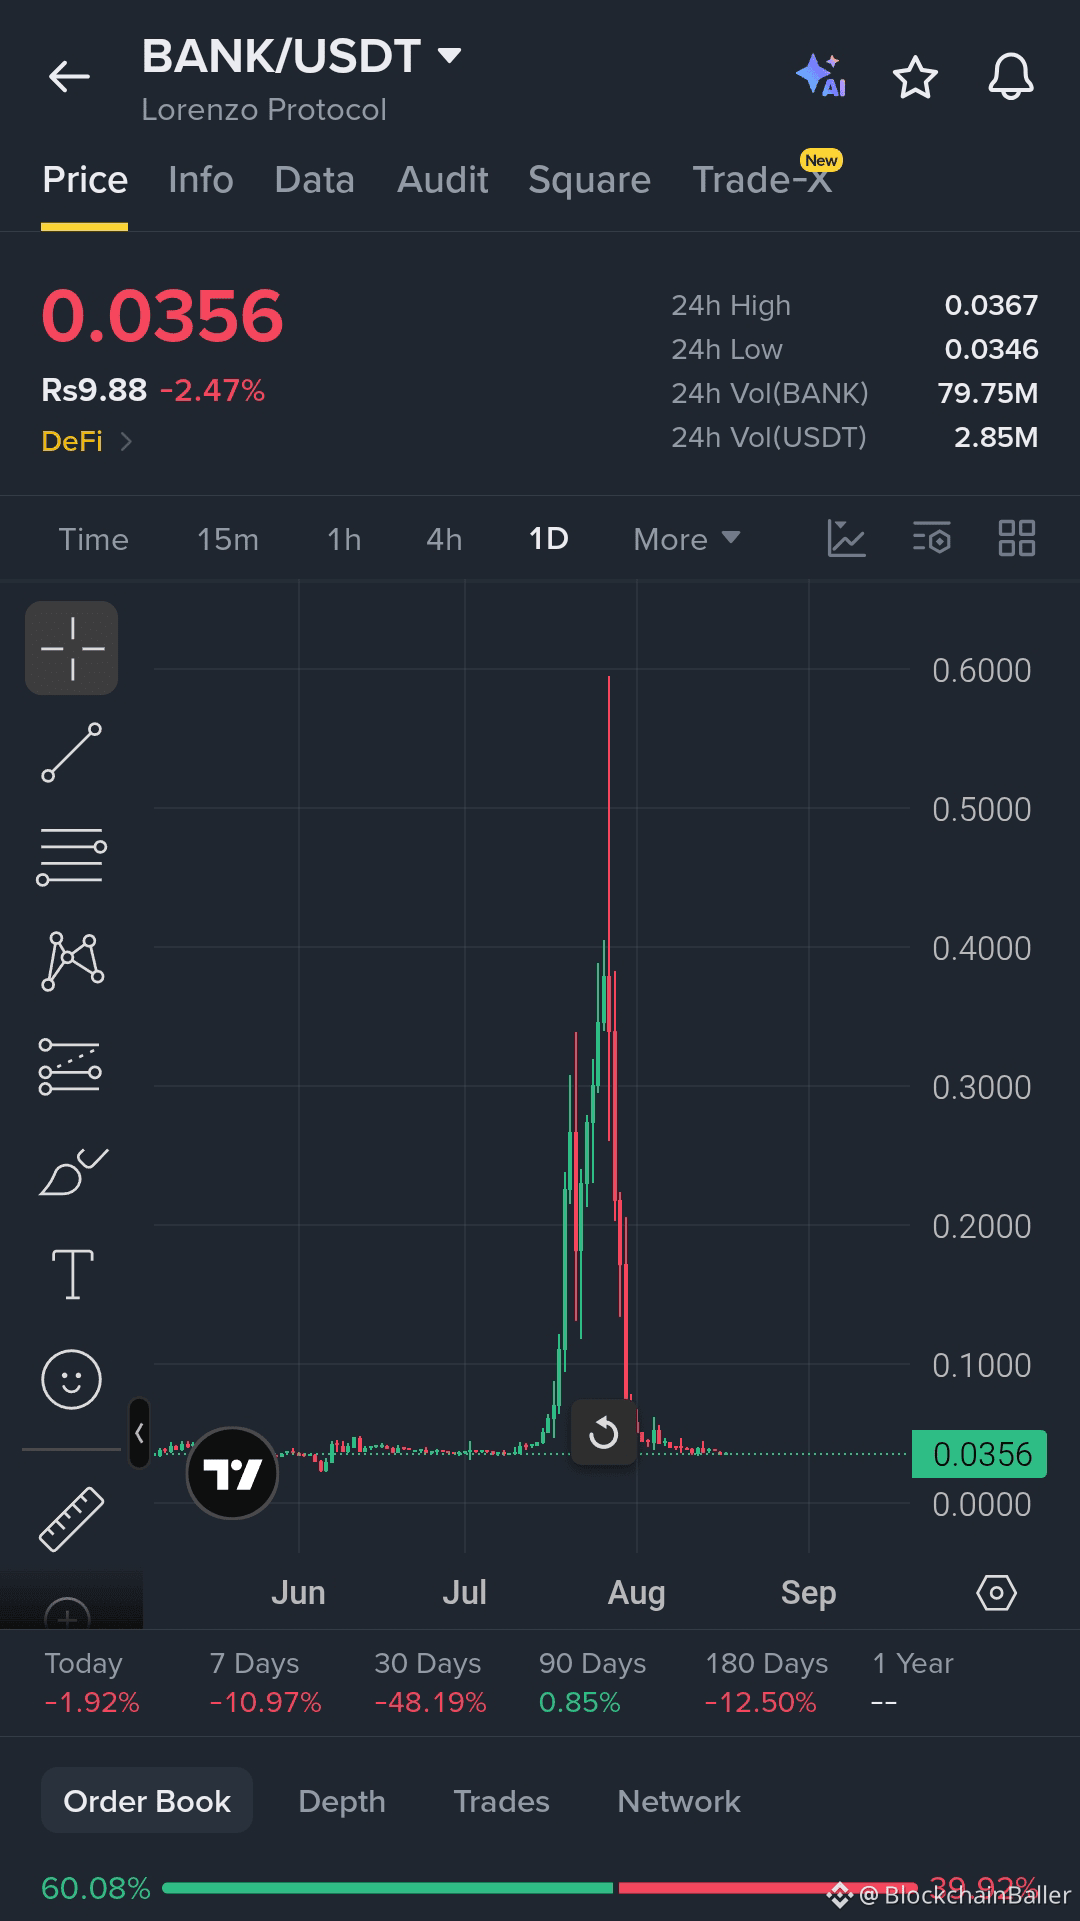Open the More intervals dropdown
Screen dimensions: 1080x1921
tap(687, 539)
